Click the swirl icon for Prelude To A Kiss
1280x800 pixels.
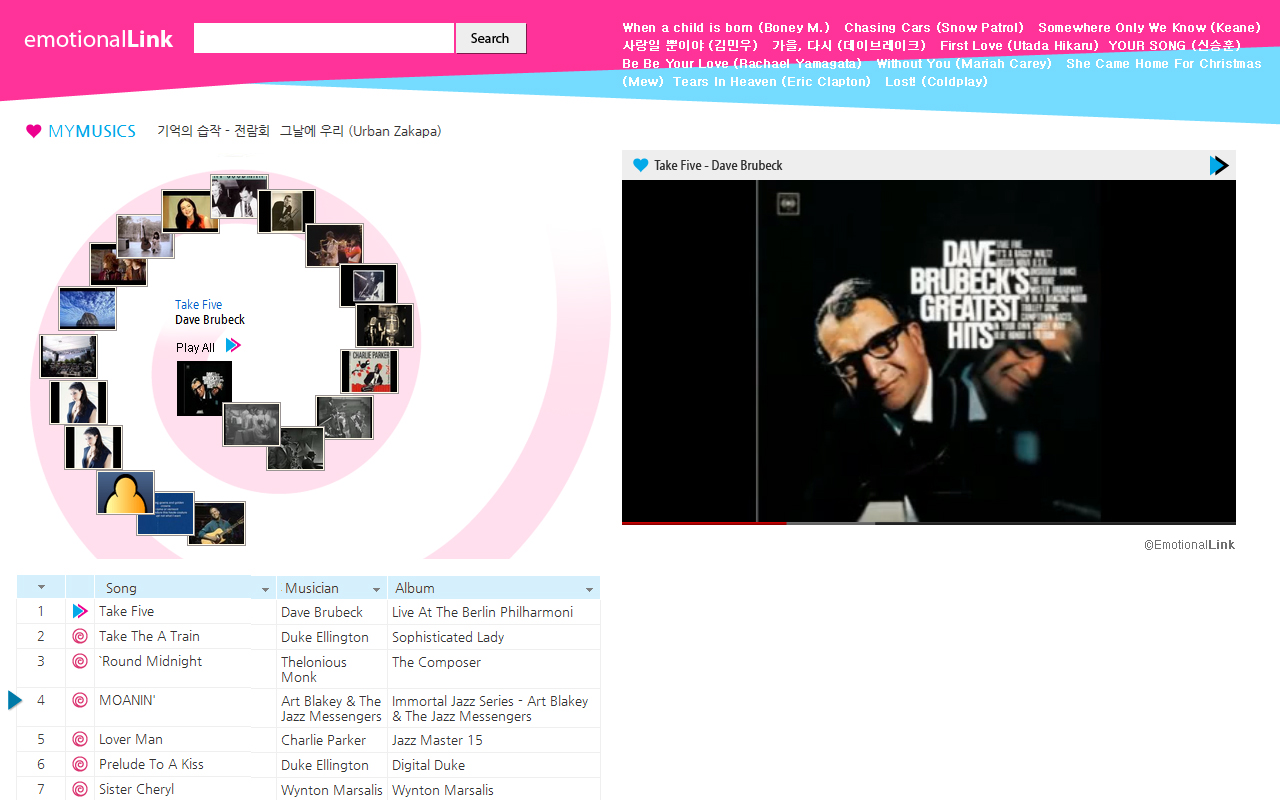(80, 764)
